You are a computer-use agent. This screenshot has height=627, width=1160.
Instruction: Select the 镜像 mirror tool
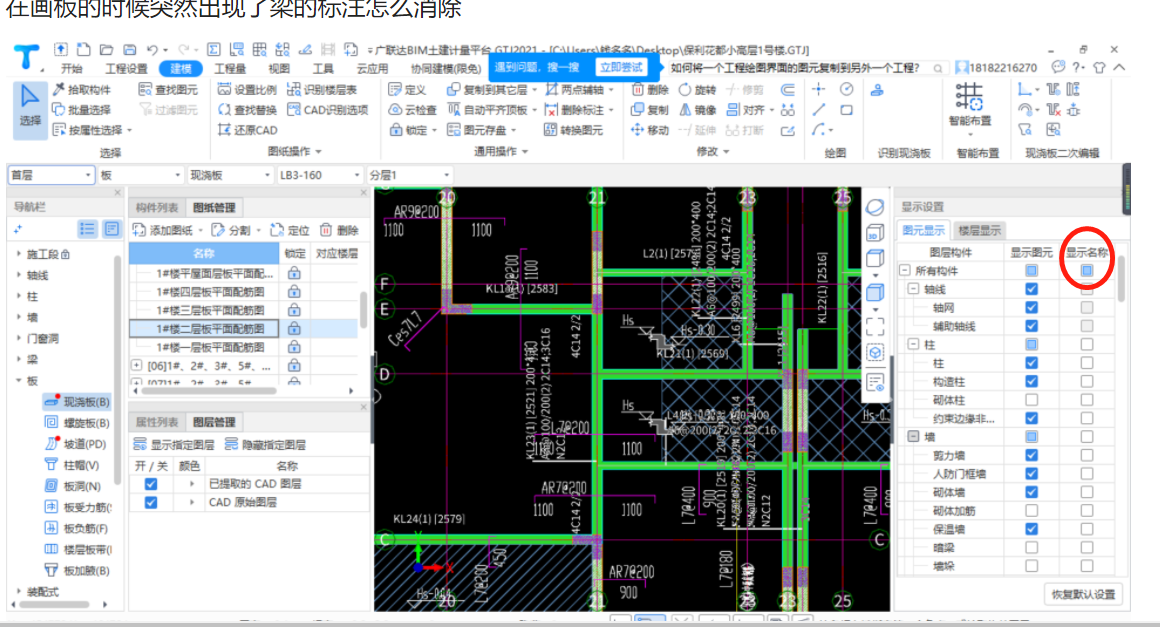tap(697, 109)
